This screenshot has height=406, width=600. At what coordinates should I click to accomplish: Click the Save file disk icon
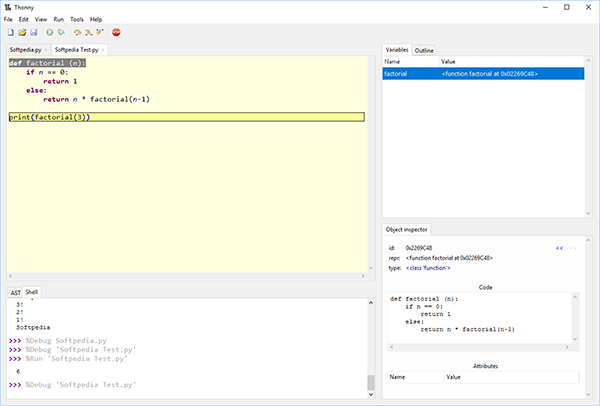click(32, 33)
